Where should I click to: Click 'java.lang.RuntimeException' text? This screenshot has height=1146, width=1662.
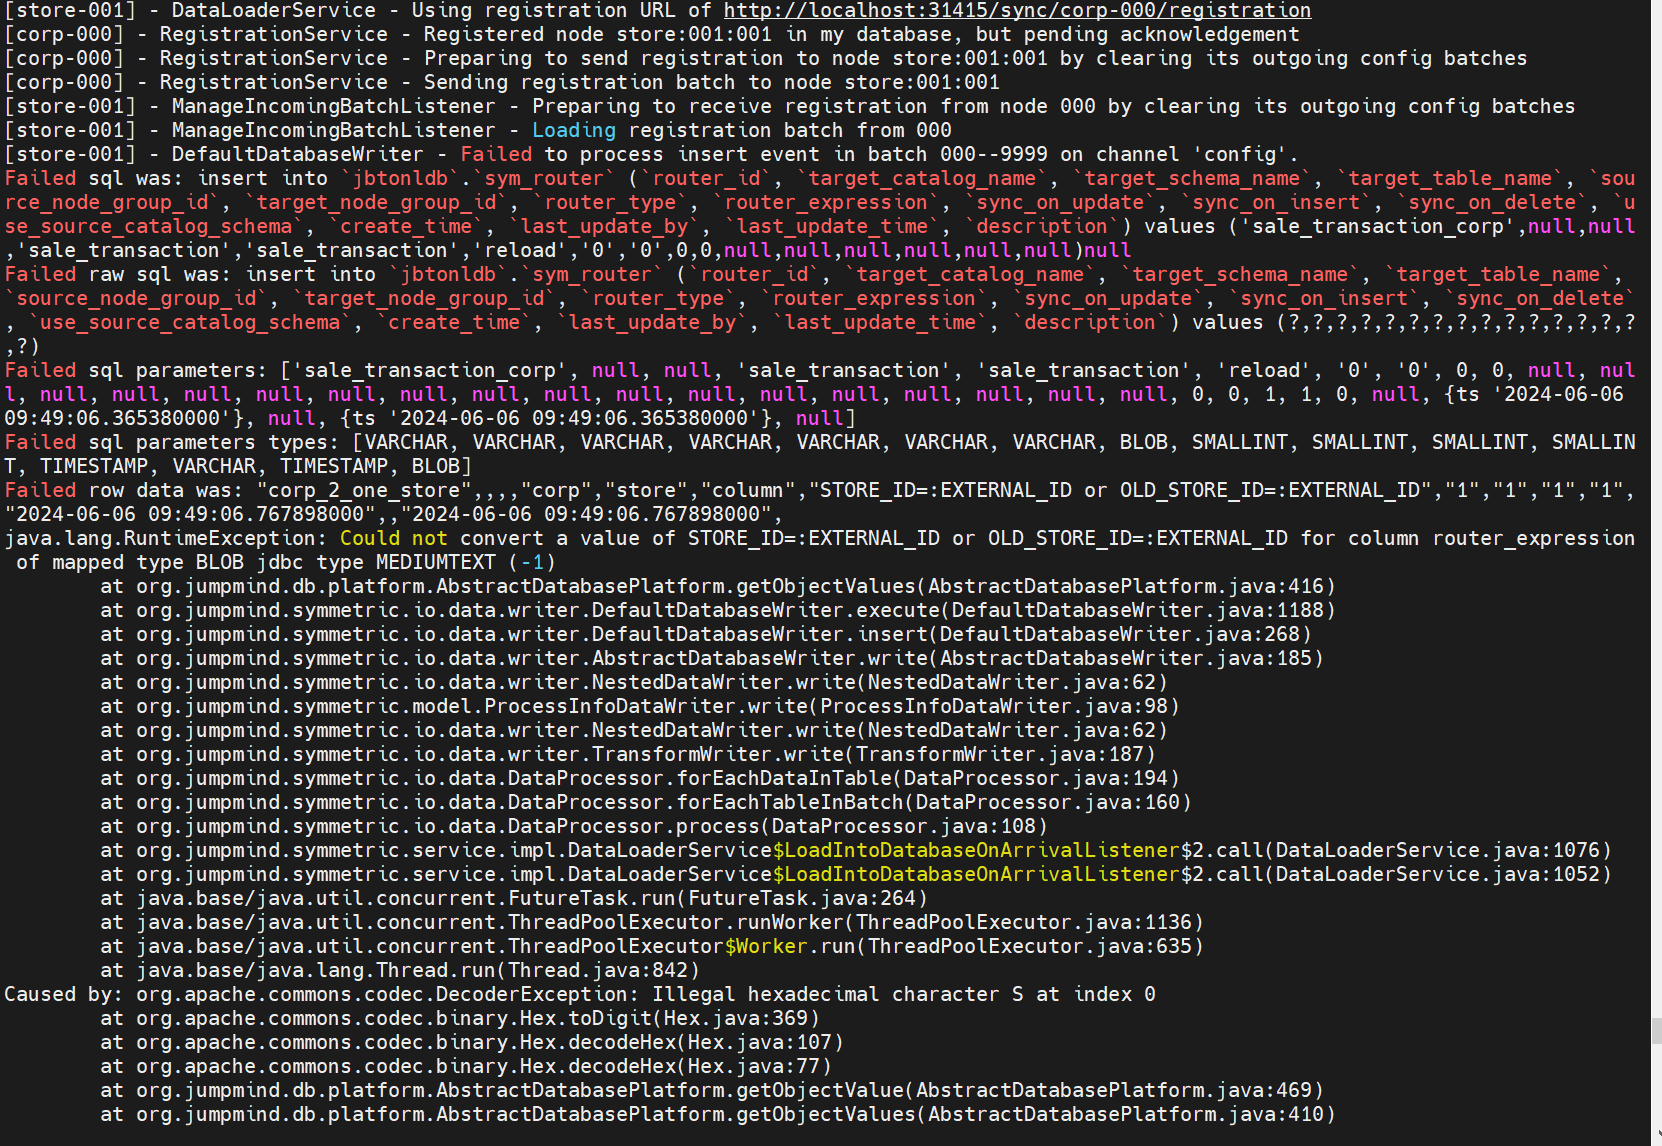pyautogui.click(x=166, y=539)
